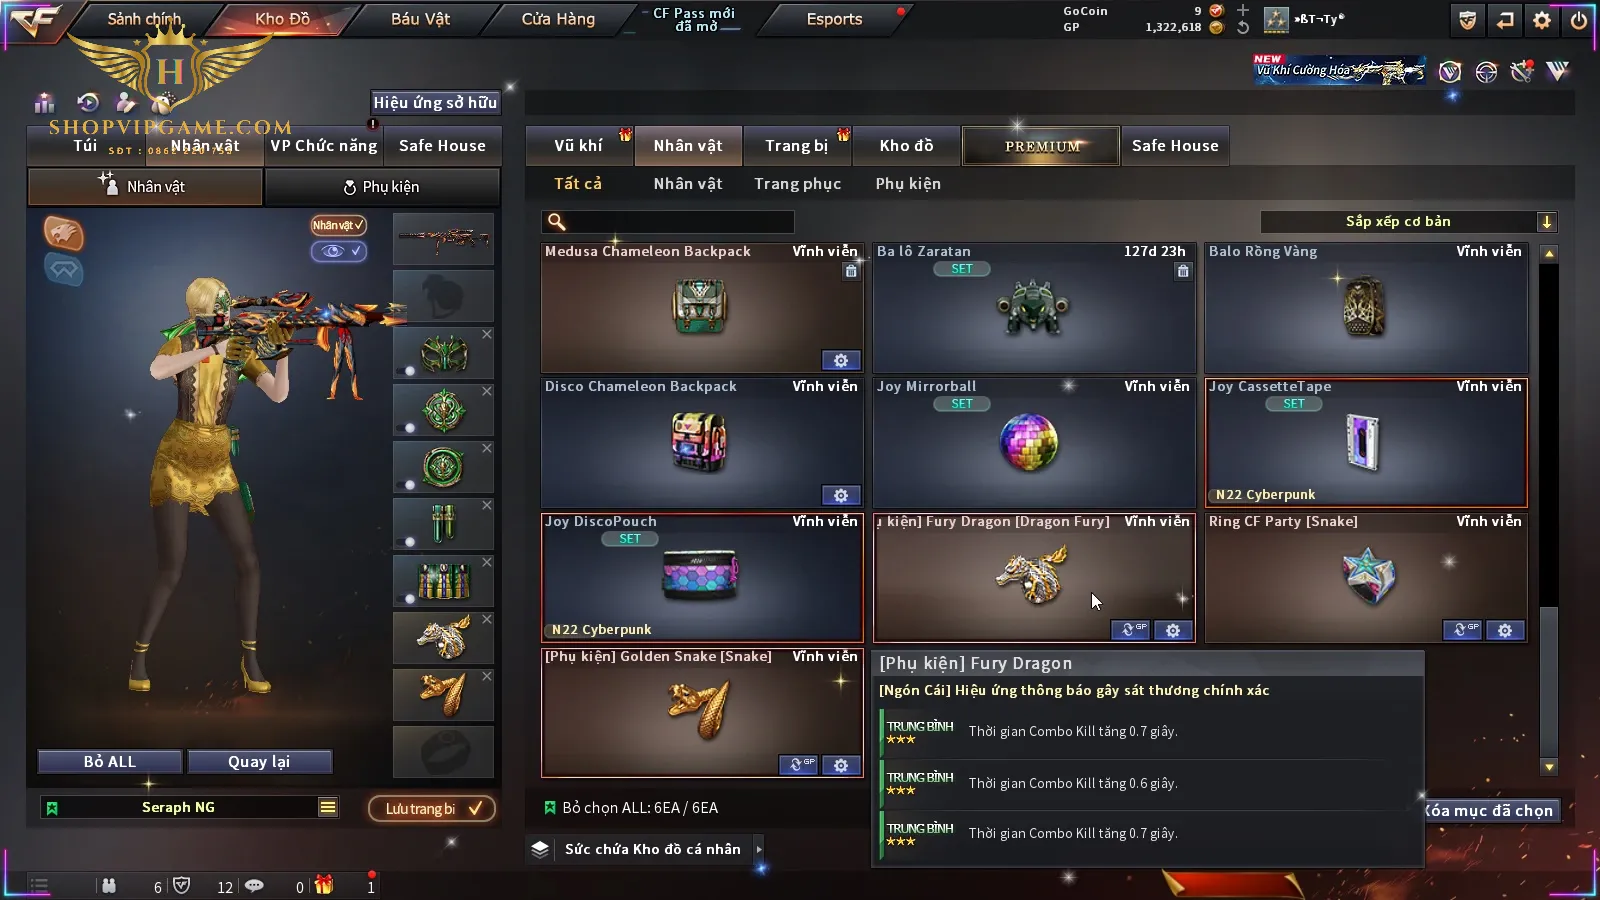Viewport: 1600px width, 900px height.
Task: Switch to the PREMIUM tab
Action: click(x=1041, y=146)
